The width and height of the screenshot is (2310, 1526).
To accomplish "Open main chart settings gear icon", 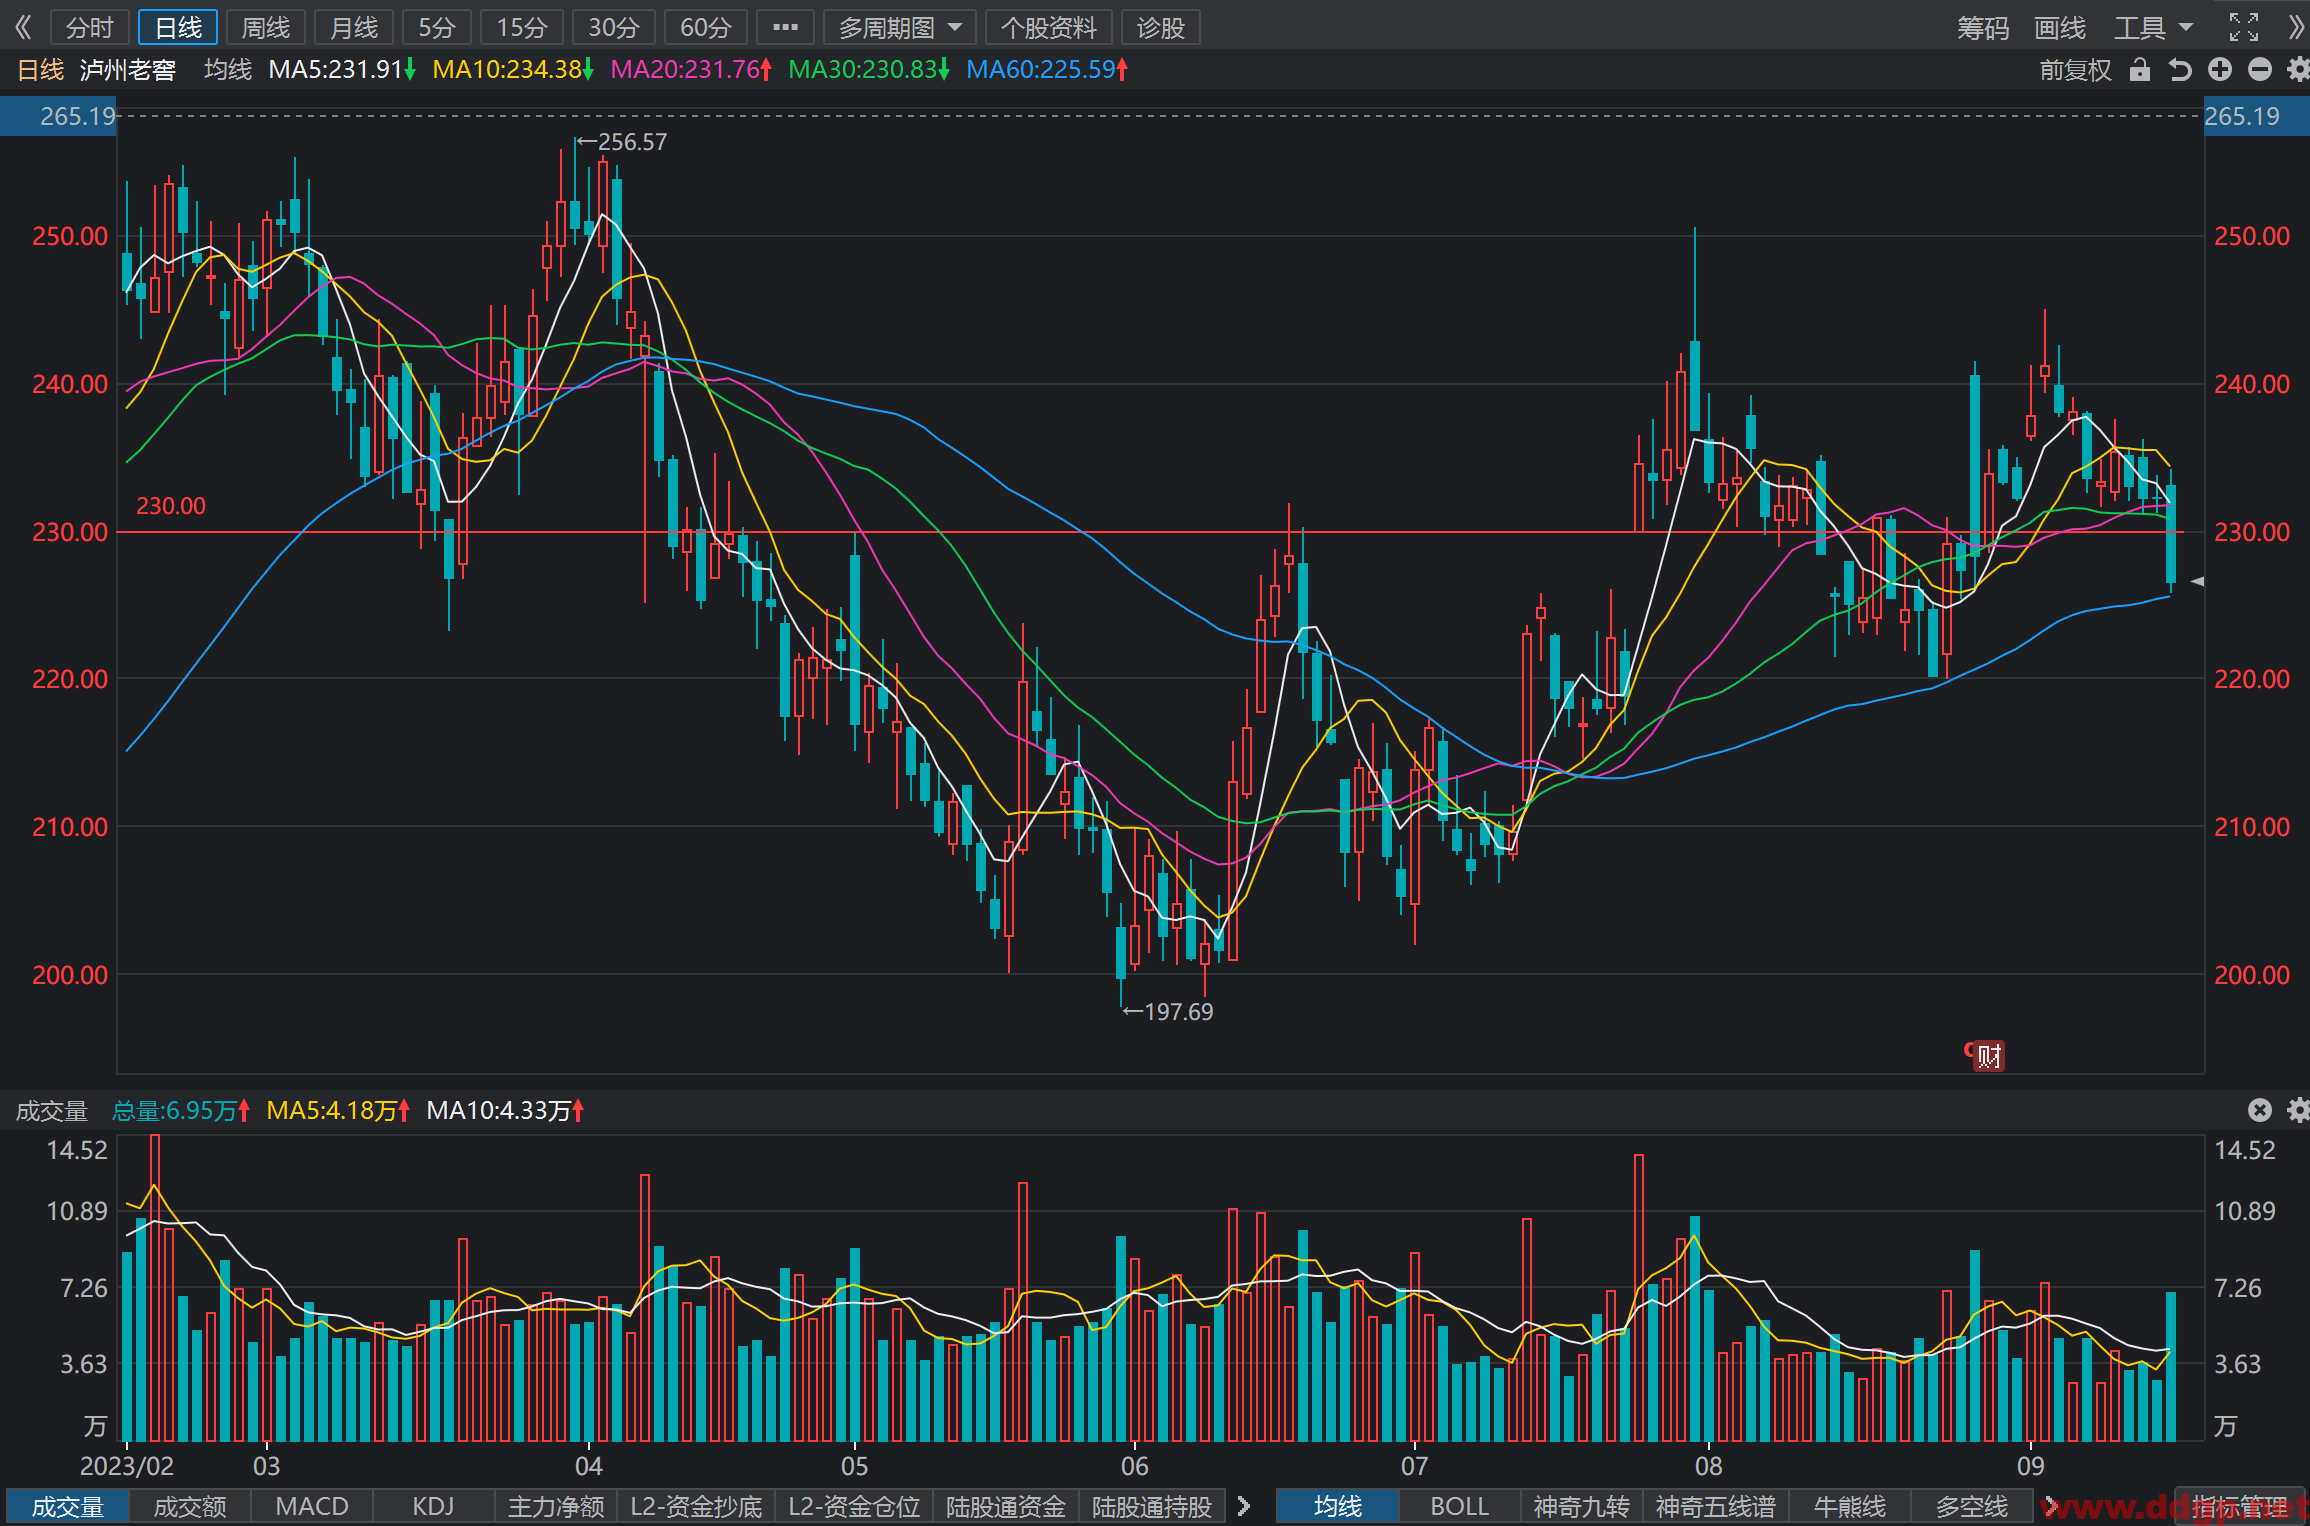I will (2298, 69).
